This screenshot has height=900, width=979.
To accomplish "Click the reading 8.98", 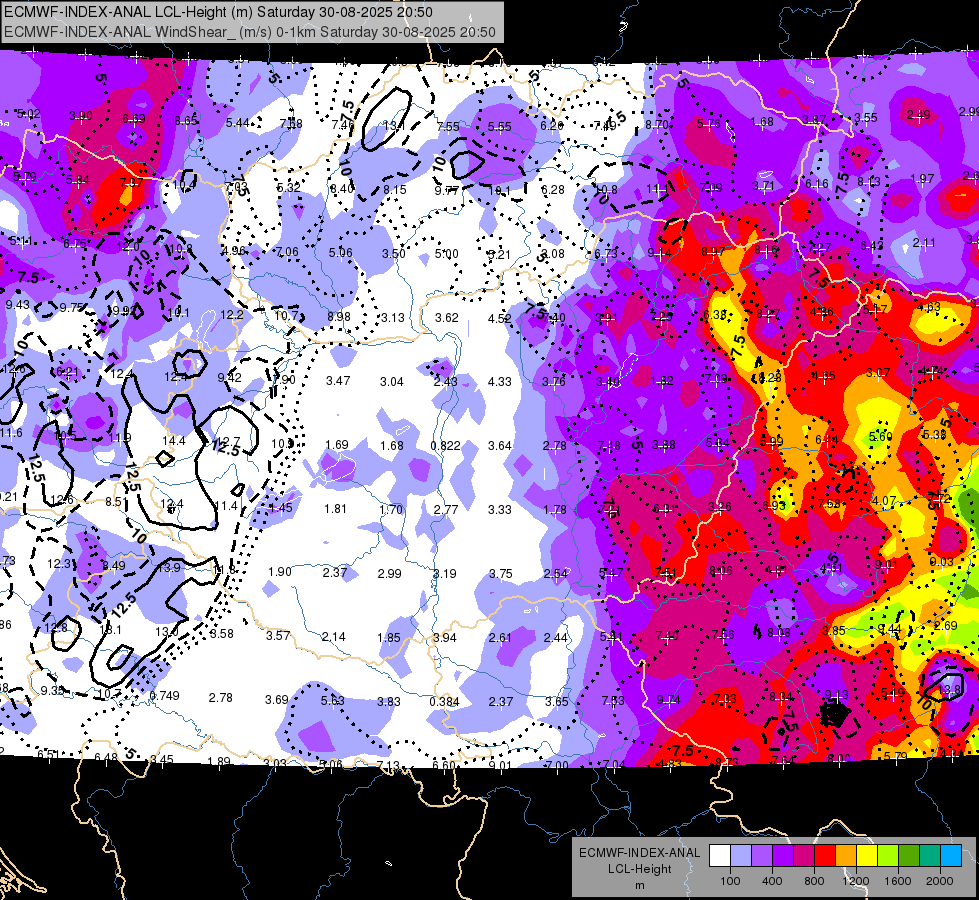I will pyautogui.click(x=339, y=317).
